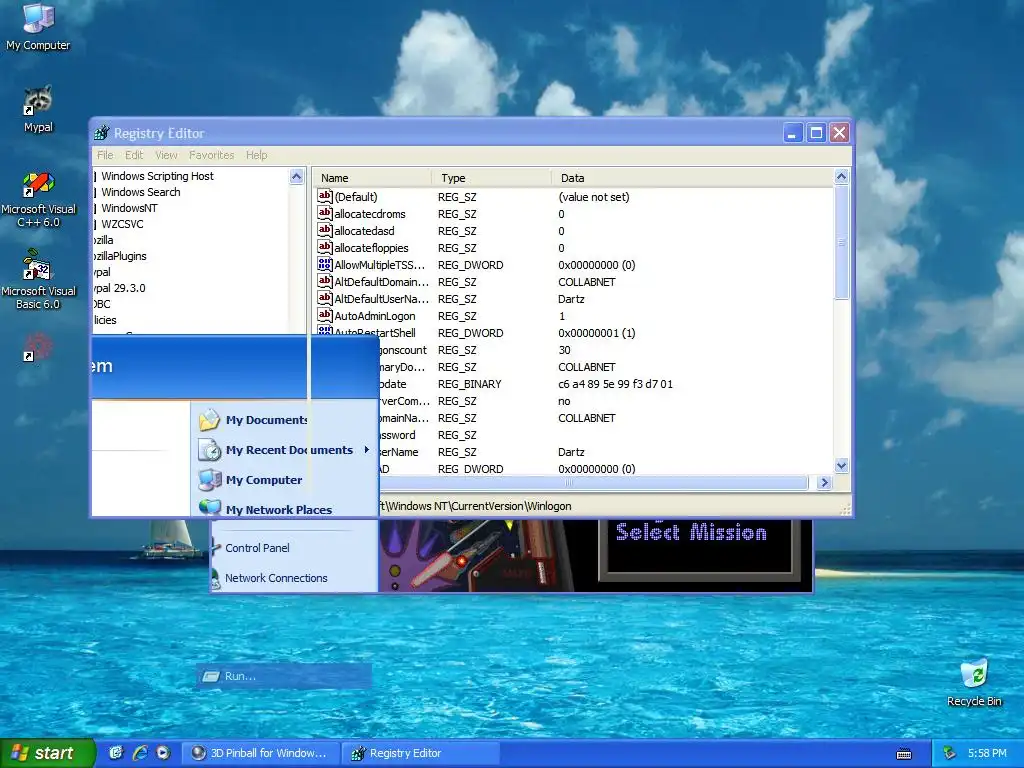
Task: Click values list scroll down arrow
Action: click(x=841, y=466)
